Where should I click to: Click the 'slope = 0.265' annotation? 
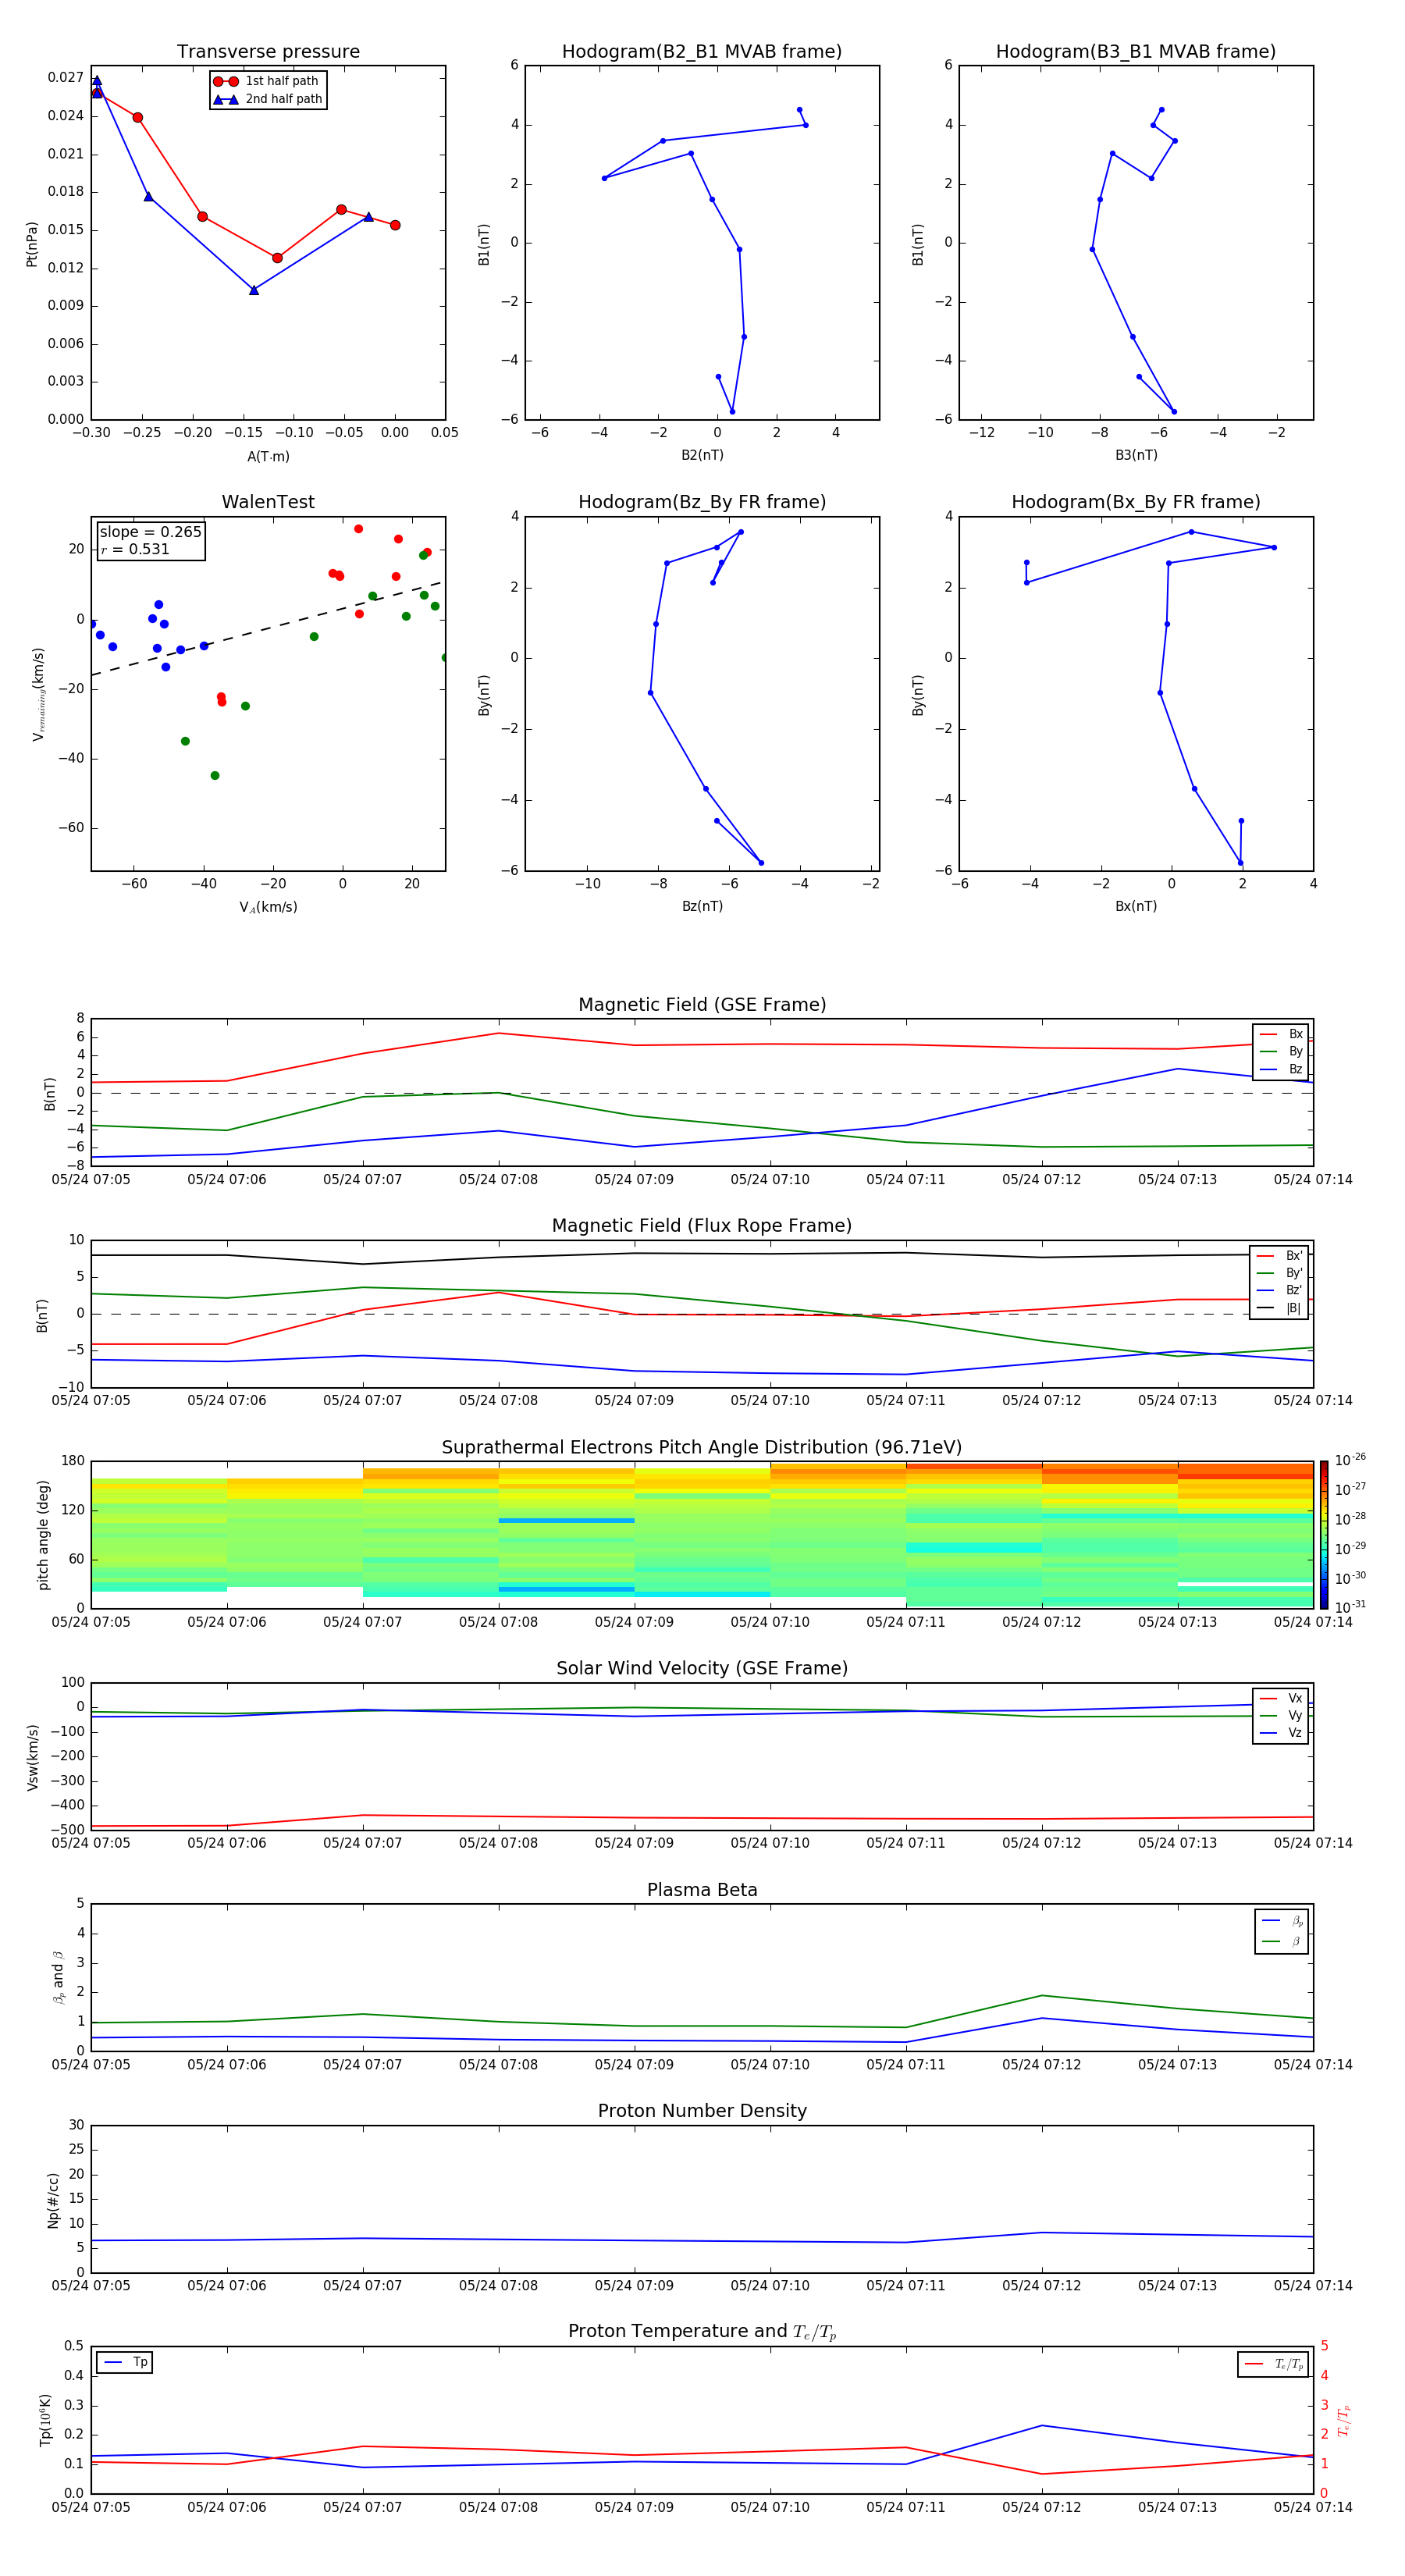coord(150,532)
